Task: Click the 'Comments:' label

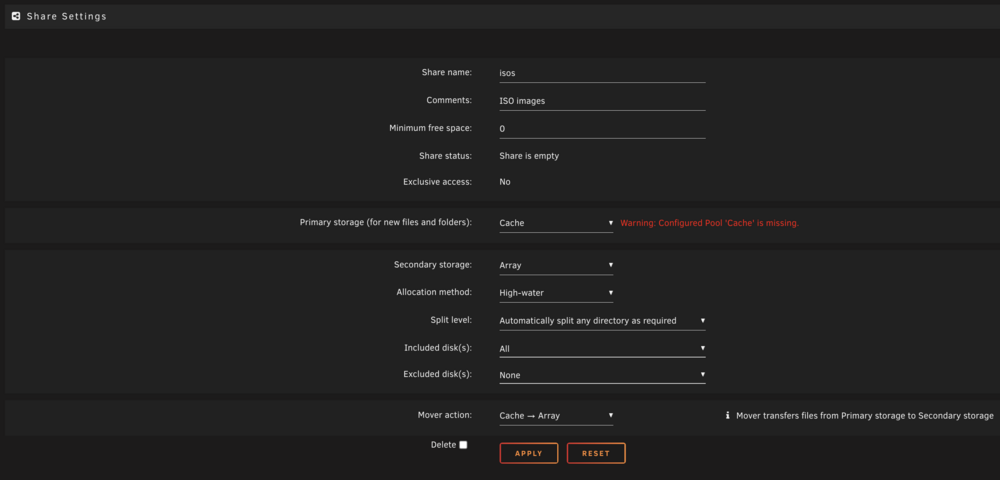Action: (x=449, y=100)
